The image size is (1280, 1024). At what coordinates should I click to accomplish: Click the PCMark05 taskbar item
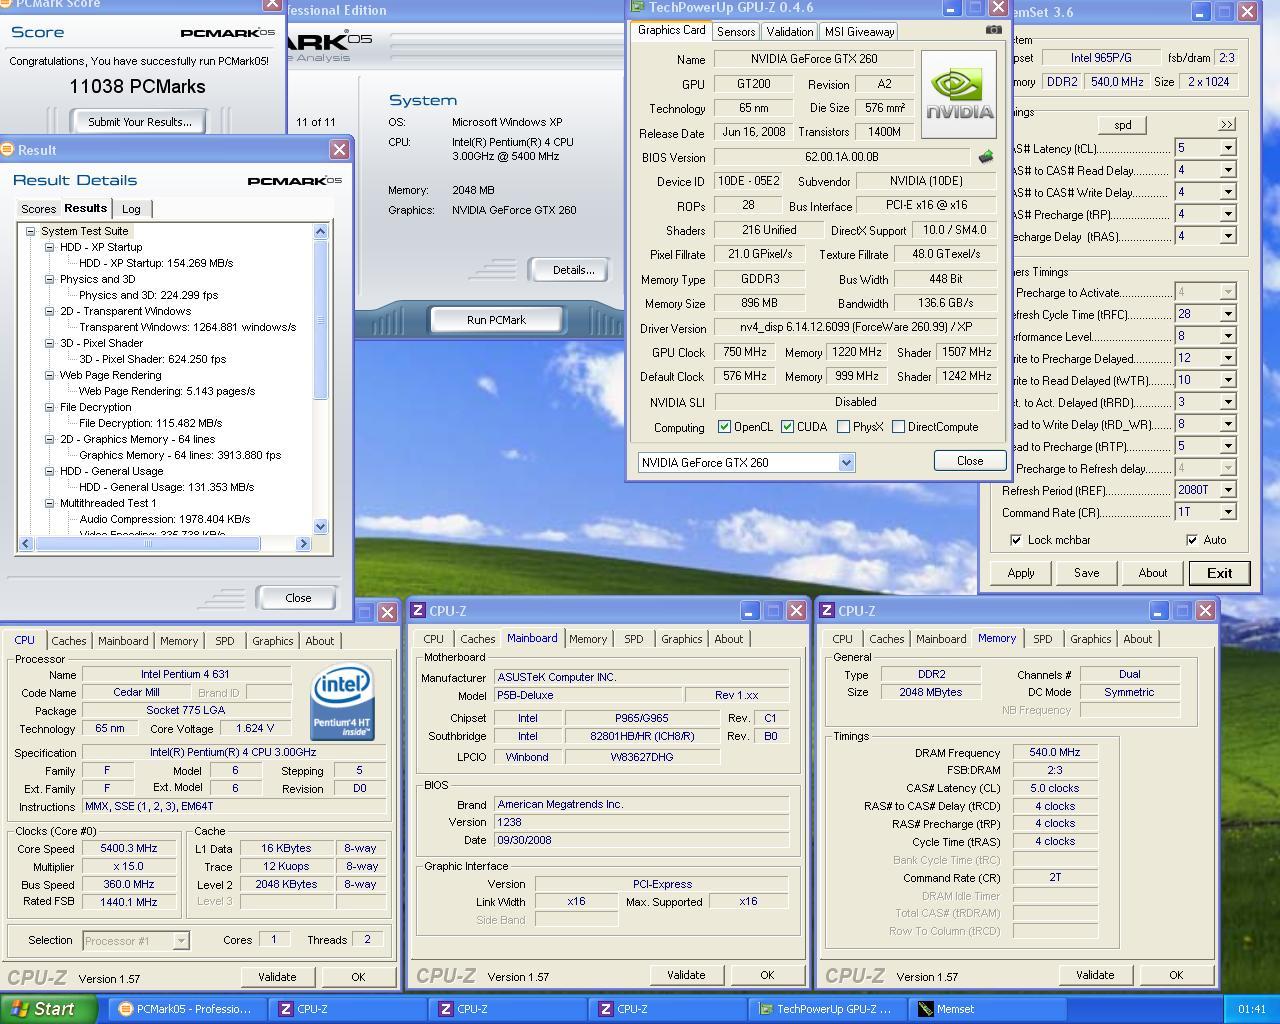pyautogui.click(x=186, y=1009)
